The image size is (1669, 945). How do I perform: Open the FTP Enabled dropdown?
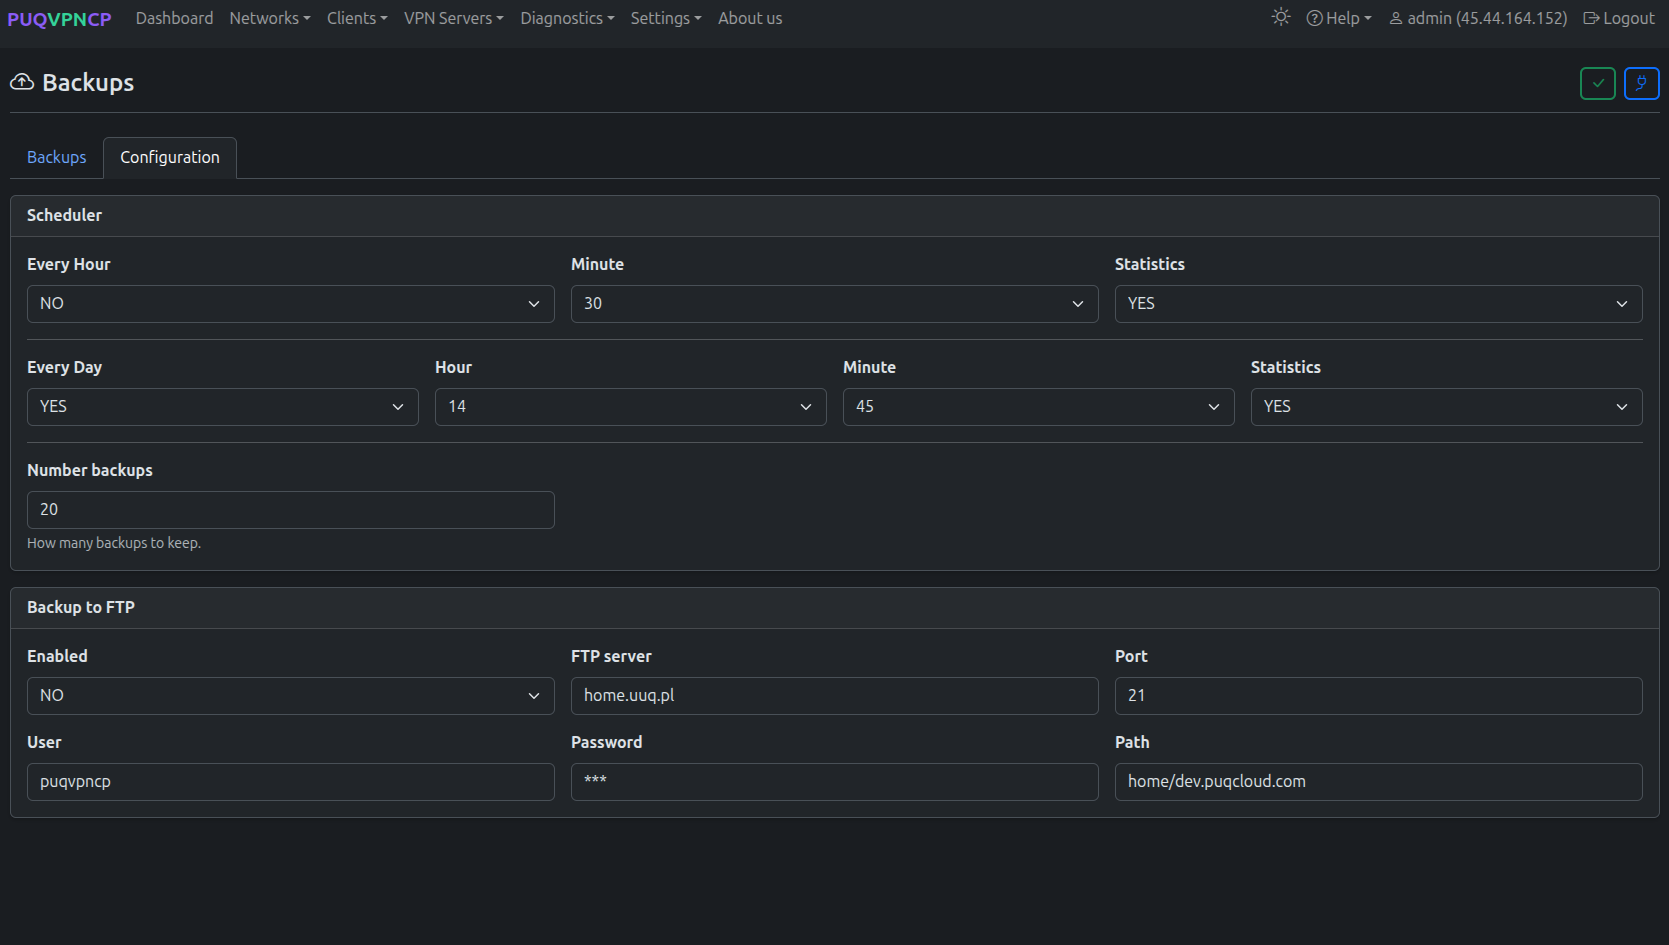pos(291,696)
